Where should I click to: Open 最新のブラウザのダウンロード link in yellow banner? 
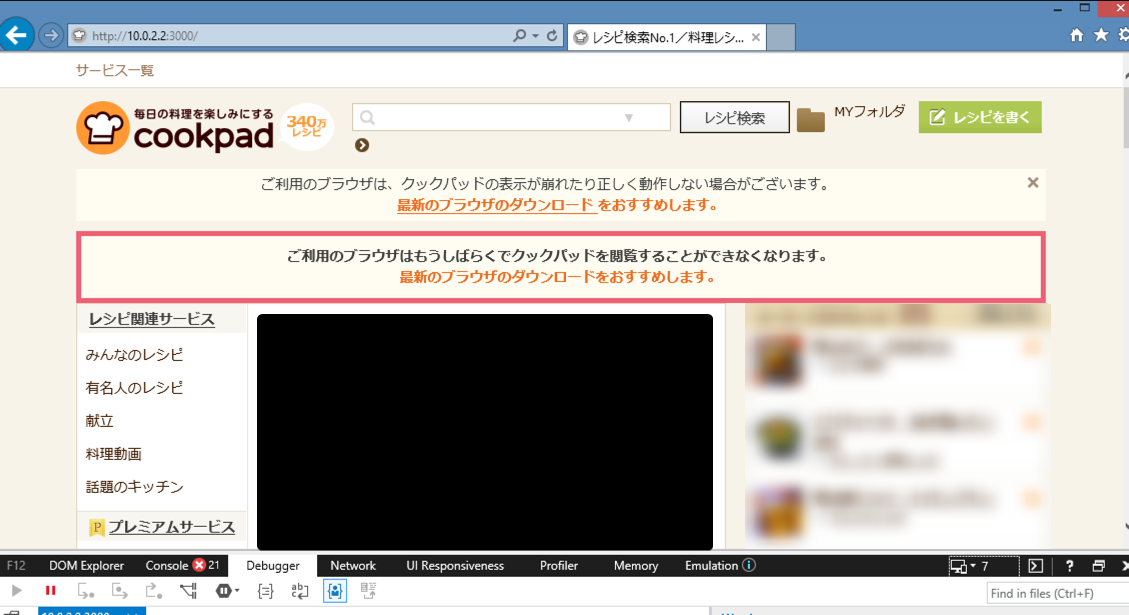click(495, 205)
